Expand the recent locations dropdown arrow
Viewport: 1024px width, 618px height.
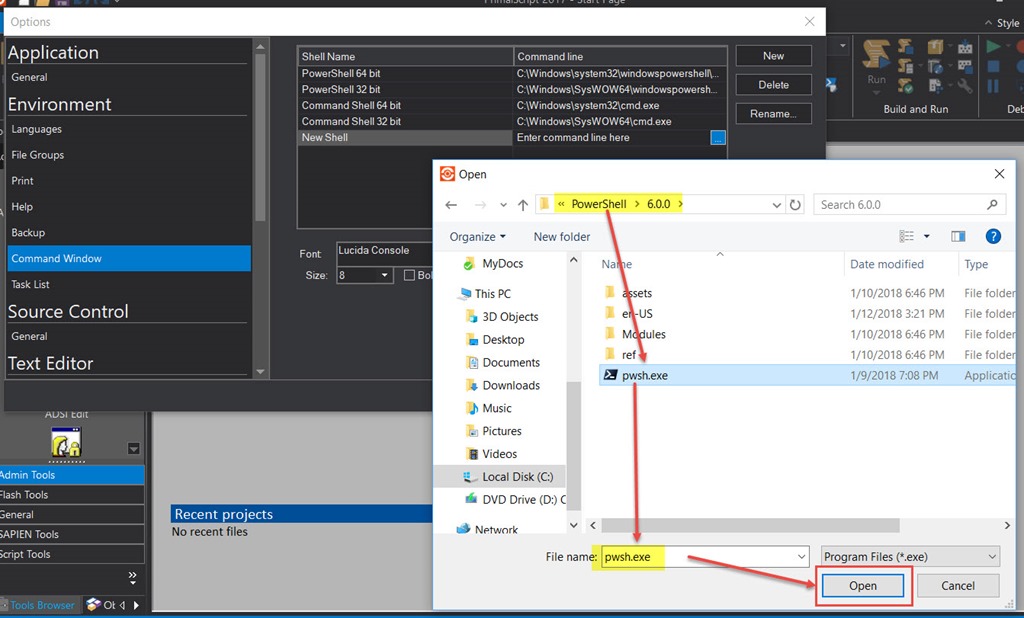tap(503, 204)
